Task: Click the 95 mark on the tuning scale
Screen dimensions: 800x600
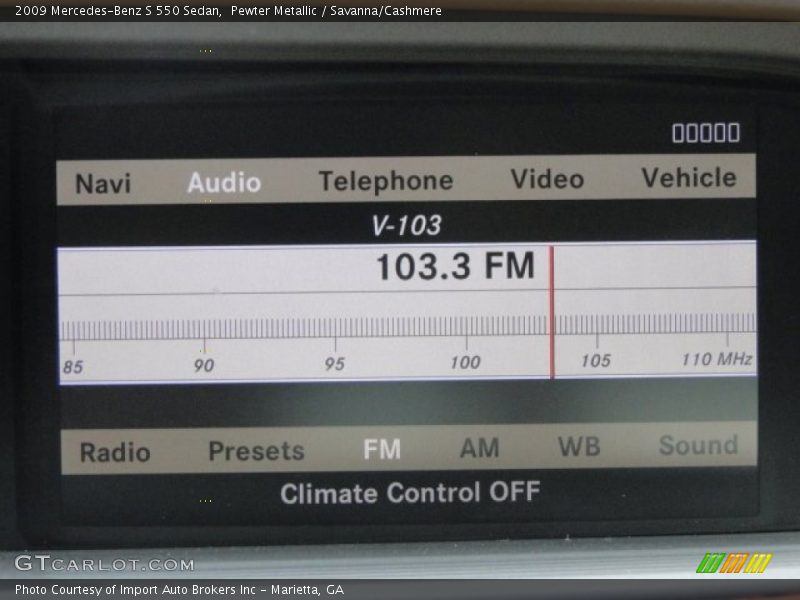Action: (x=335, y=364)
